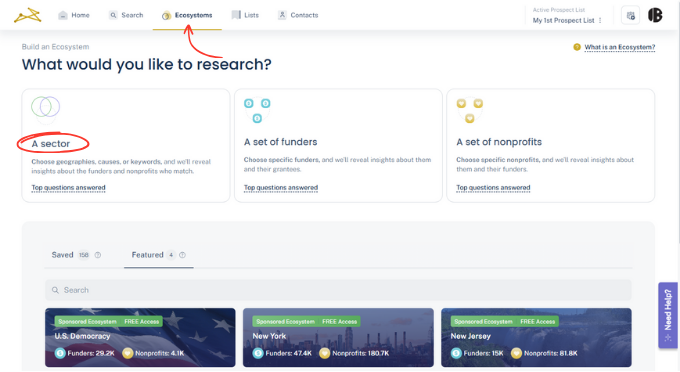Click the magnifier icon beside Search nav
The height and width of the screenshot is (372, 680).
pyautogui.click(x=113, y=15)
